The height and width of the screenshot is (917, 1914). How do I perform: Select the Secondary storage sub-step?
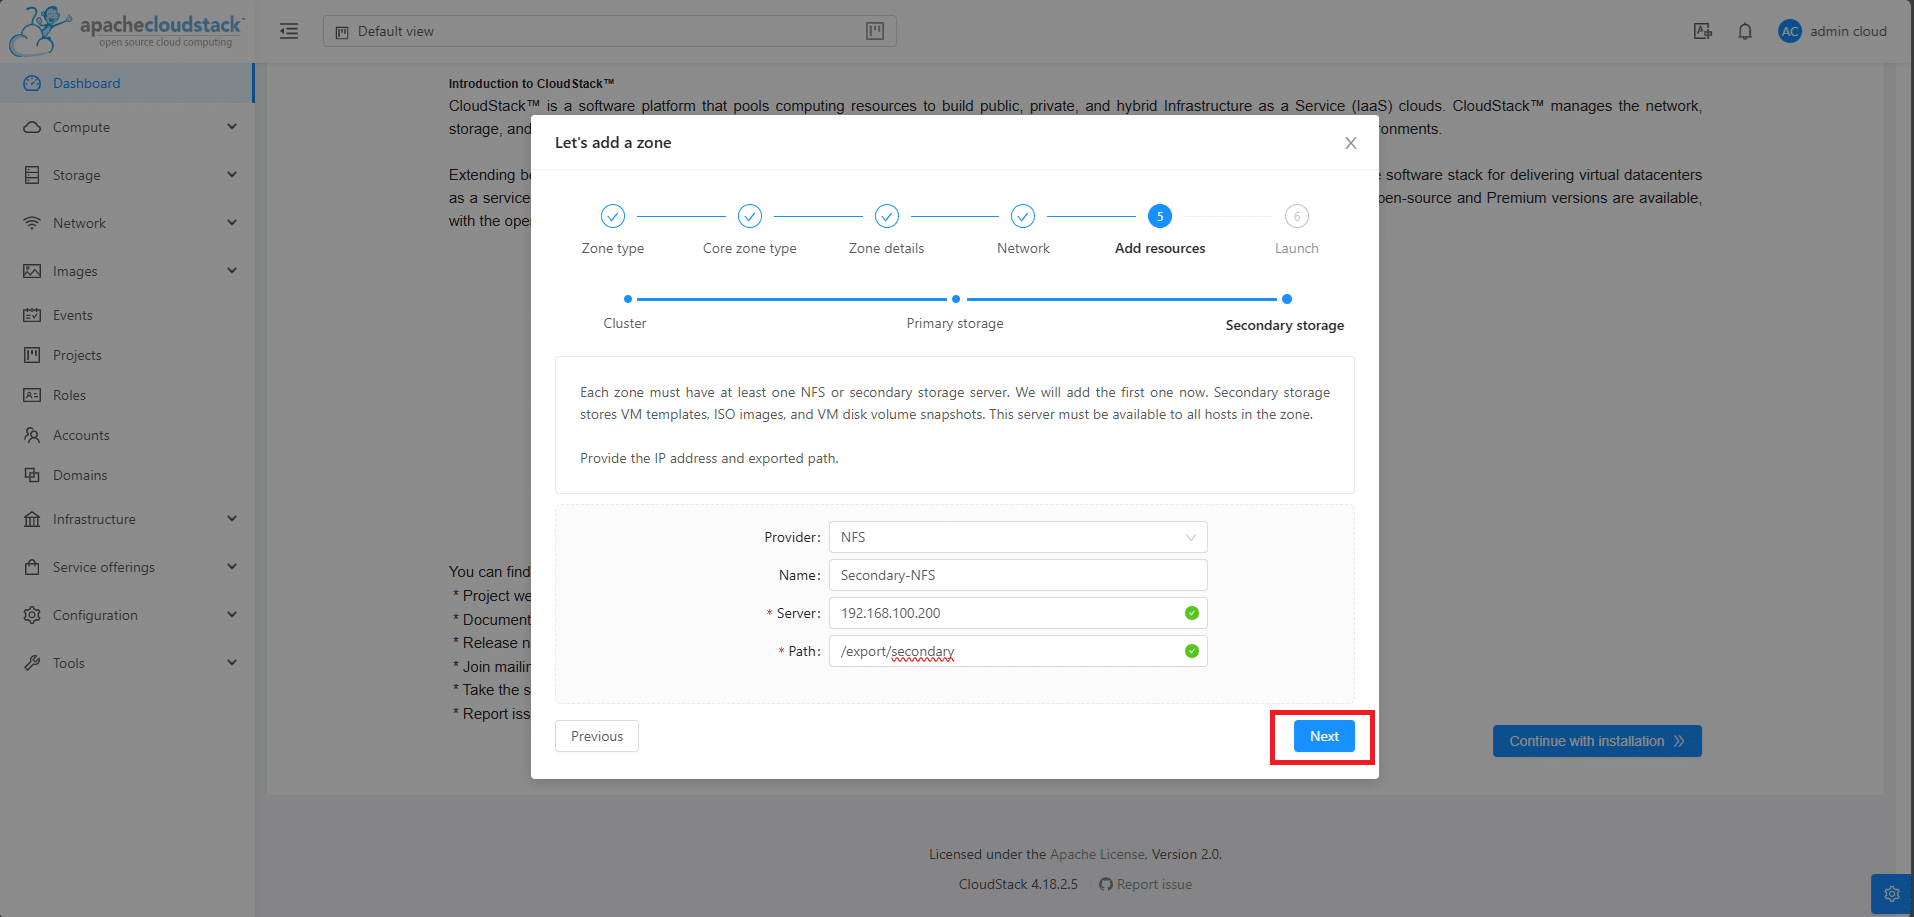pyautogui.click(x=1285, y=314)
